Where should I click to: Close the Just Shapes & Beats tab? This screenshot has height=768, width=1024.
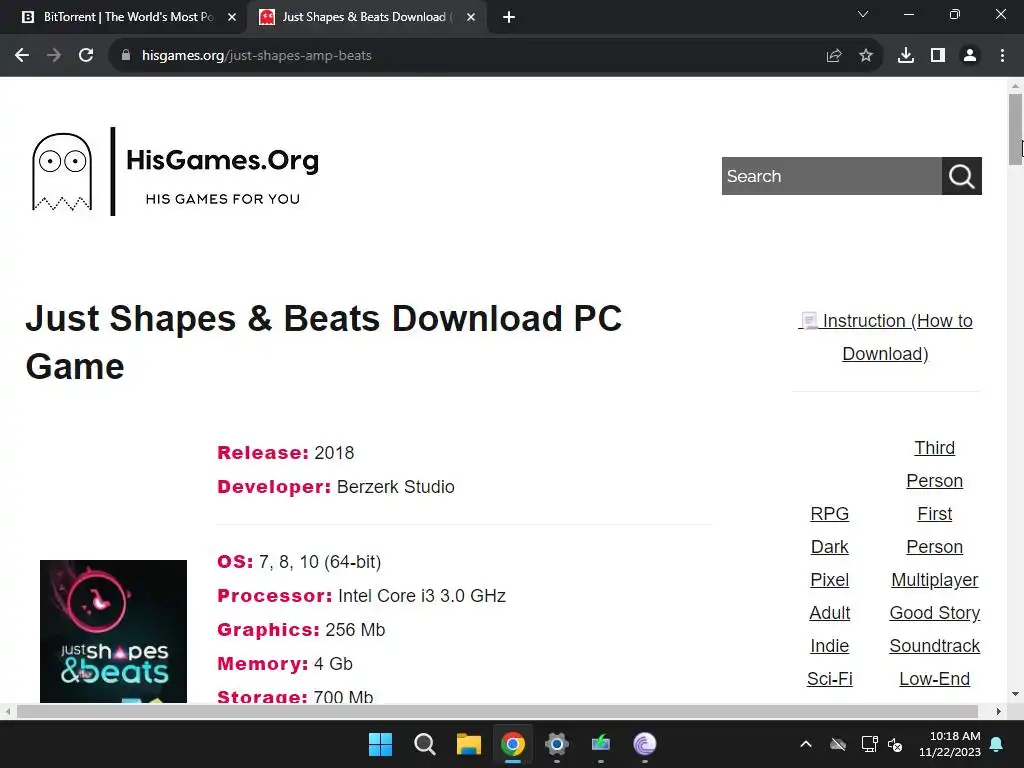pos(471,18)
